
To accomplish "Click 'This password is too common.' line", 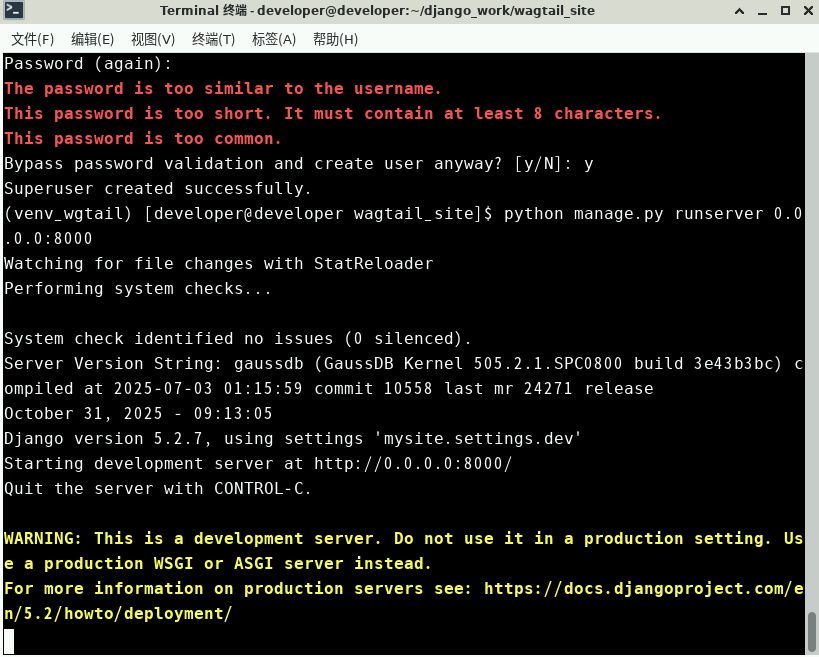I will [143, 139].
